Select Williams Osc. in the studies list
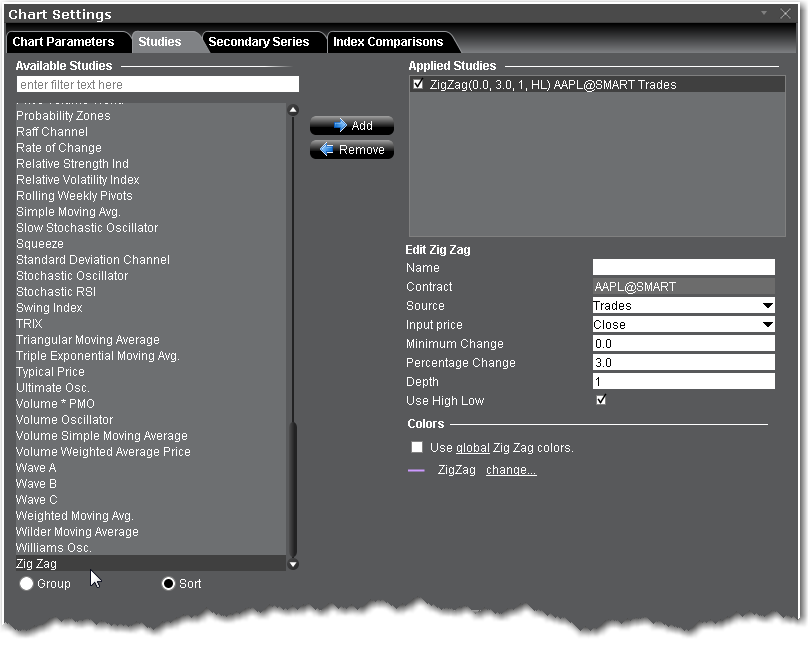808x646 pixels. pos(54,548)
